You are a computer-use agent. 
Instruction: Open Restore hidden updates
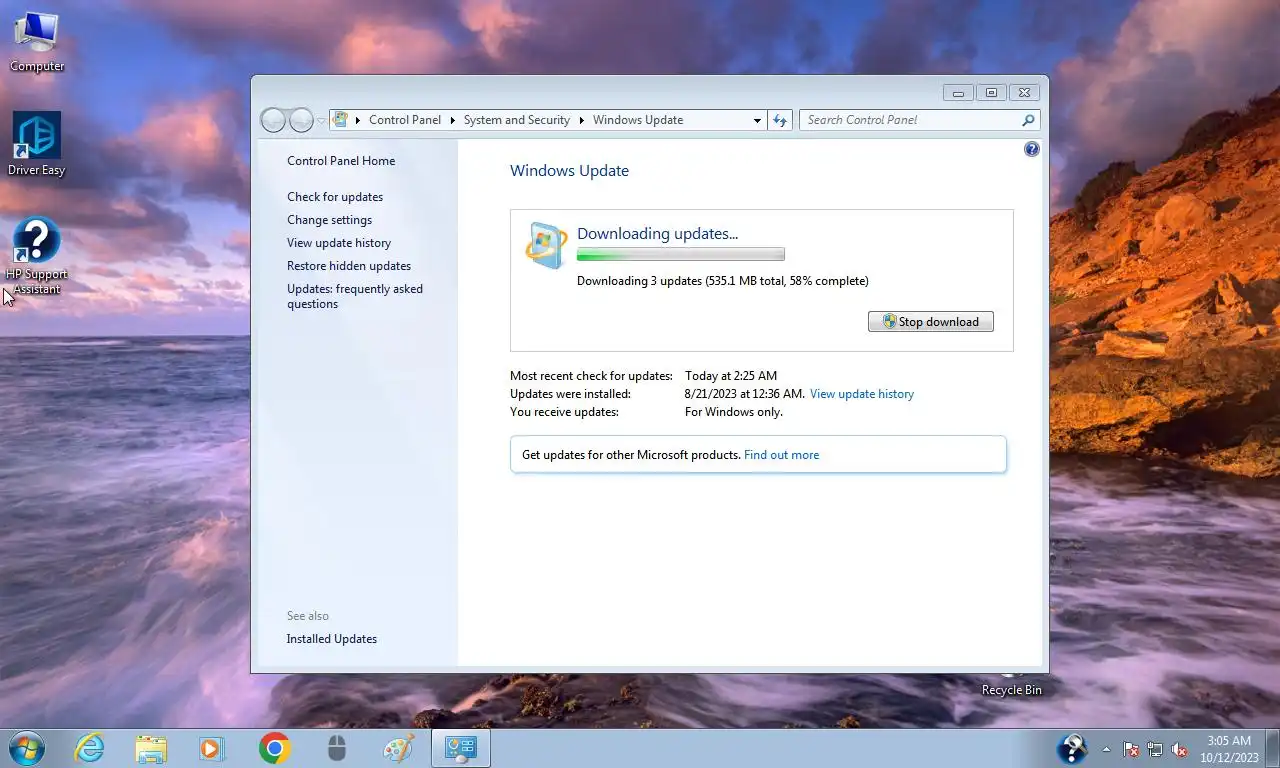(349, 266)
